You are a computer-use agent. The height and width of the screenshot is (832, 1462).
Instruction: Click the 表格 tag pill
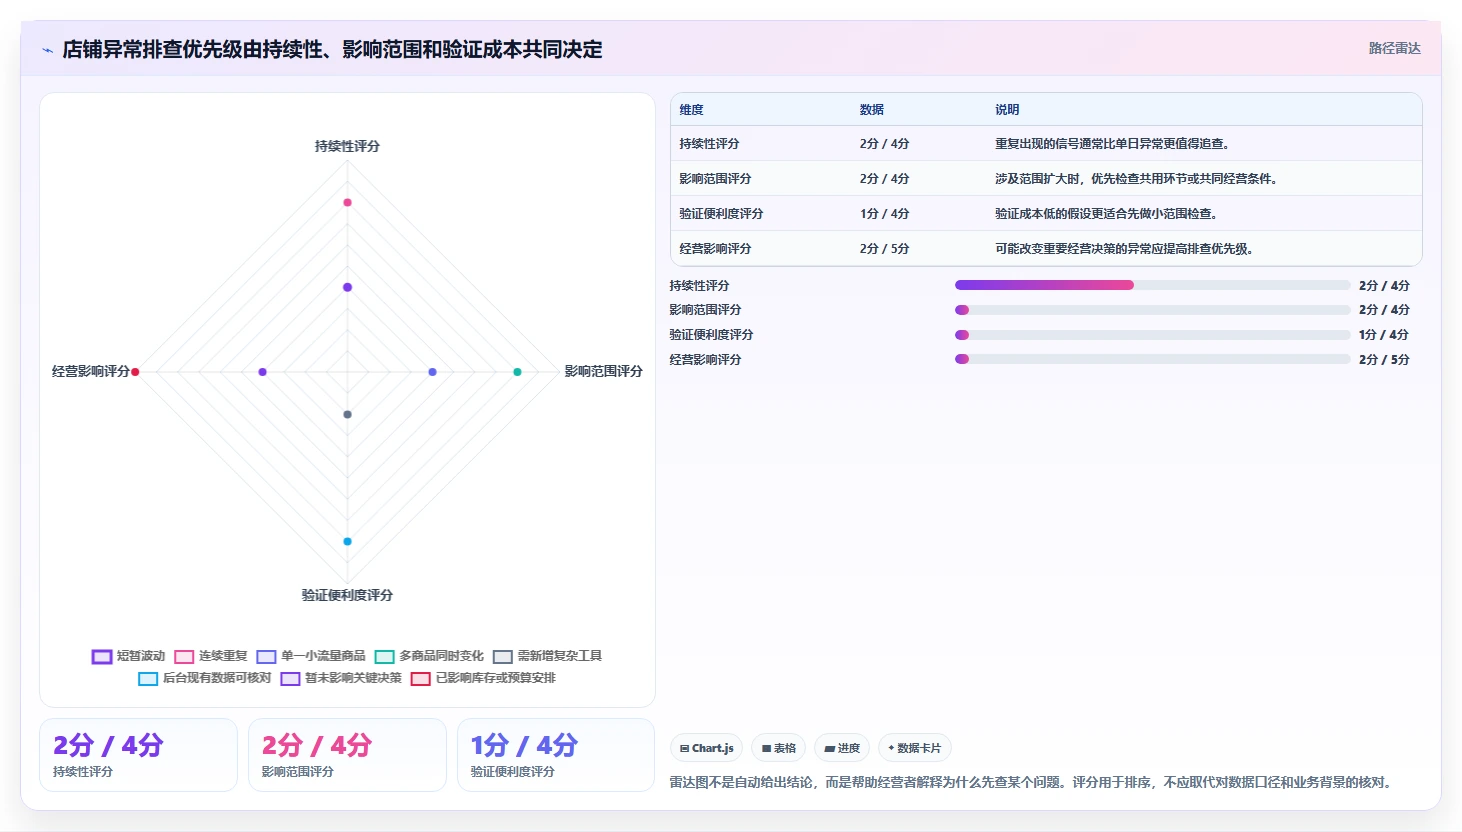click(x=779, y=748)
